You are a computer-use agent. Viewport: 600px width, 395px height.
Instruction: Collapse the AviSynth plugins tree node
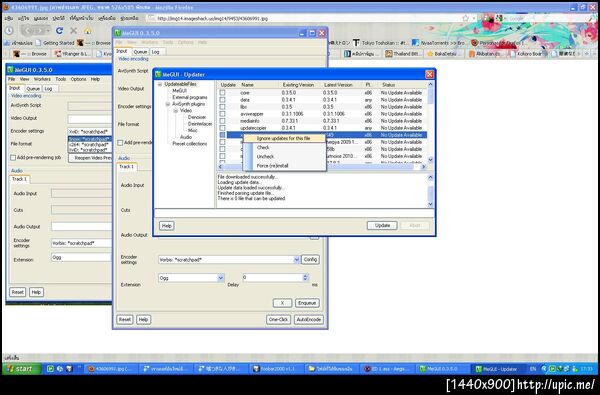click(x=168, y=104)
